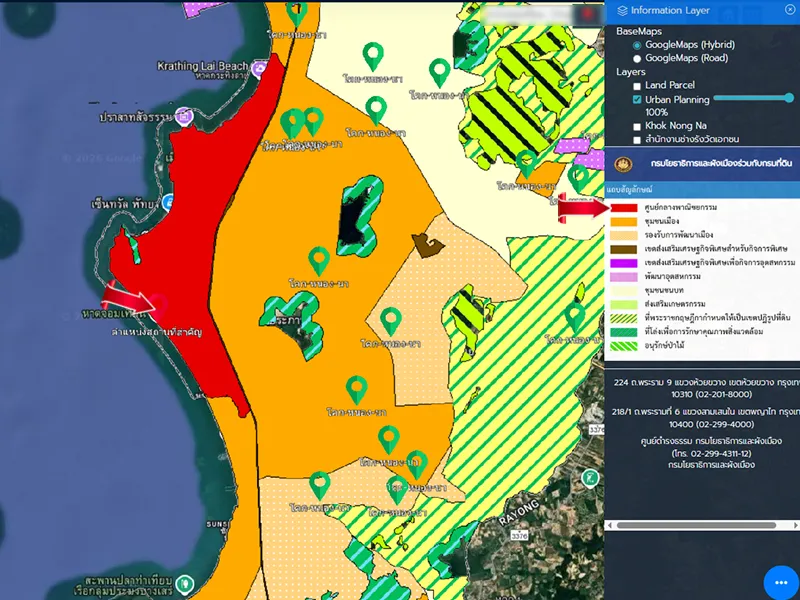Close the Information Layer panel
800x600 pixels.
pyautogui.click(x=790, y=10)
